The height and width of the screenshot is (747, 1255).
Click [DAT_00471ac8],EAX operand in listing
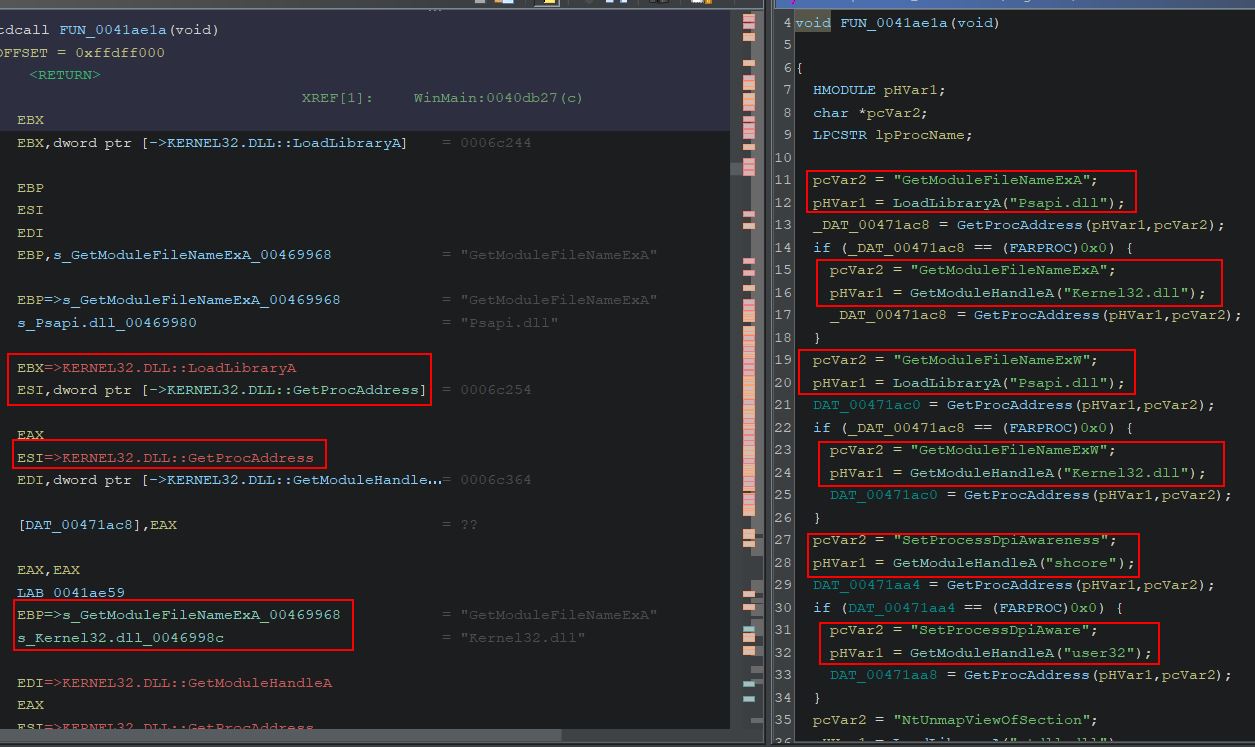[x=97, y=524]
